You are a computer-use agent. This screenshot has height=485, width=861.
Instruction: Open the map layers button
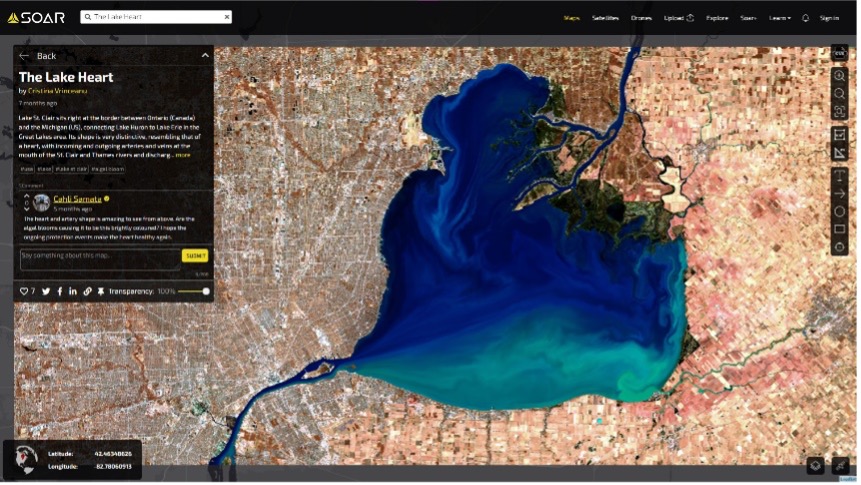(816, 465)
